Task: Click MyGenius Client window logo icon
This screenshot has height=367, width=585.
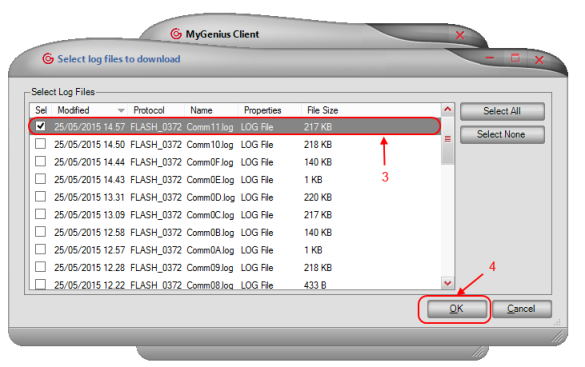Action: [176, 34]
